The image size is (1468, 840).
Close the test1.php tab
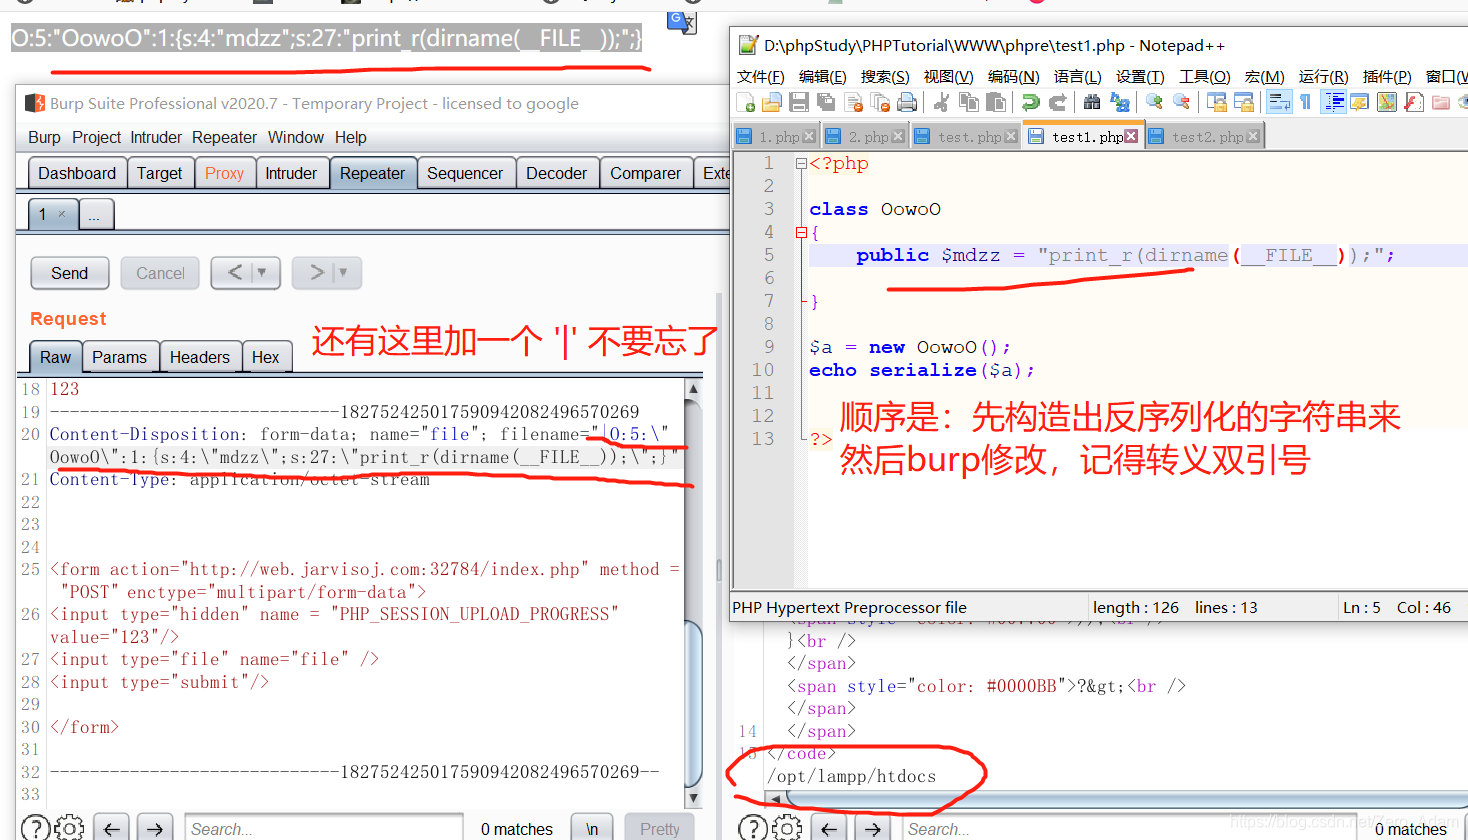(1131, 136)
